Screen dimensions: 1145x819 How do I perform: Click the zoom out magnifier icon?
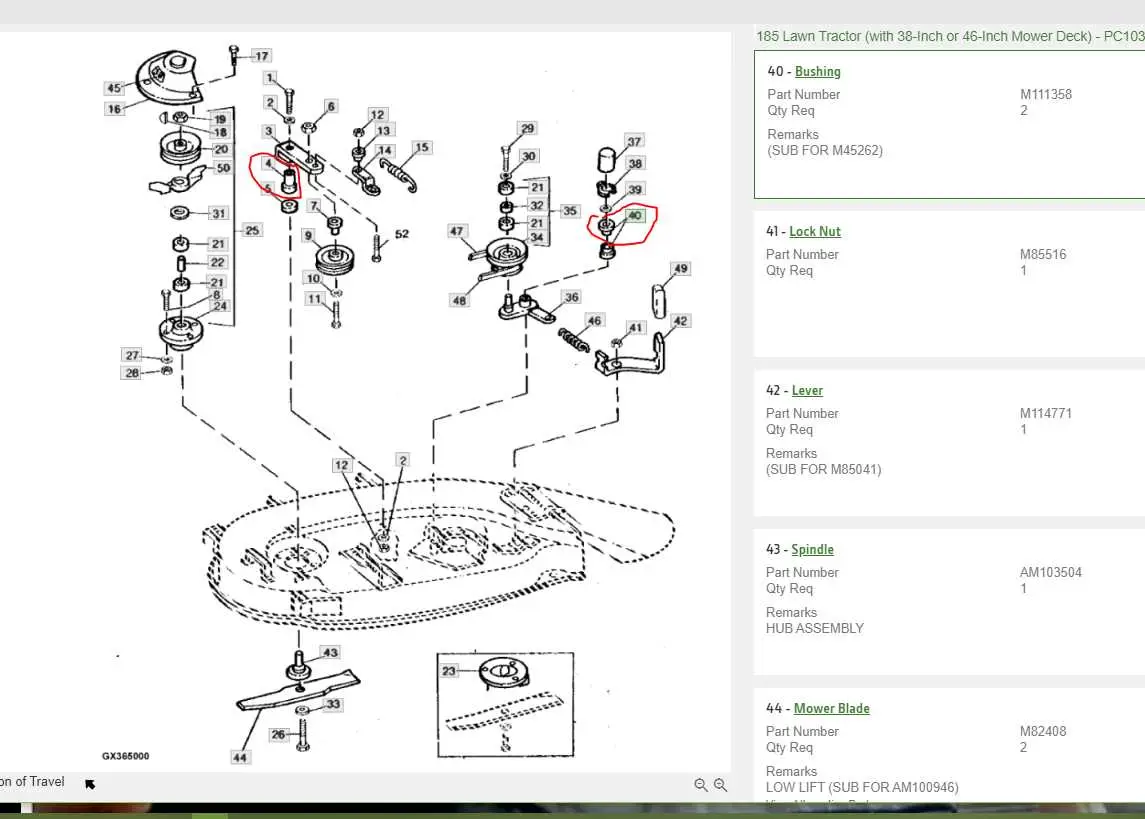(700, 785)
